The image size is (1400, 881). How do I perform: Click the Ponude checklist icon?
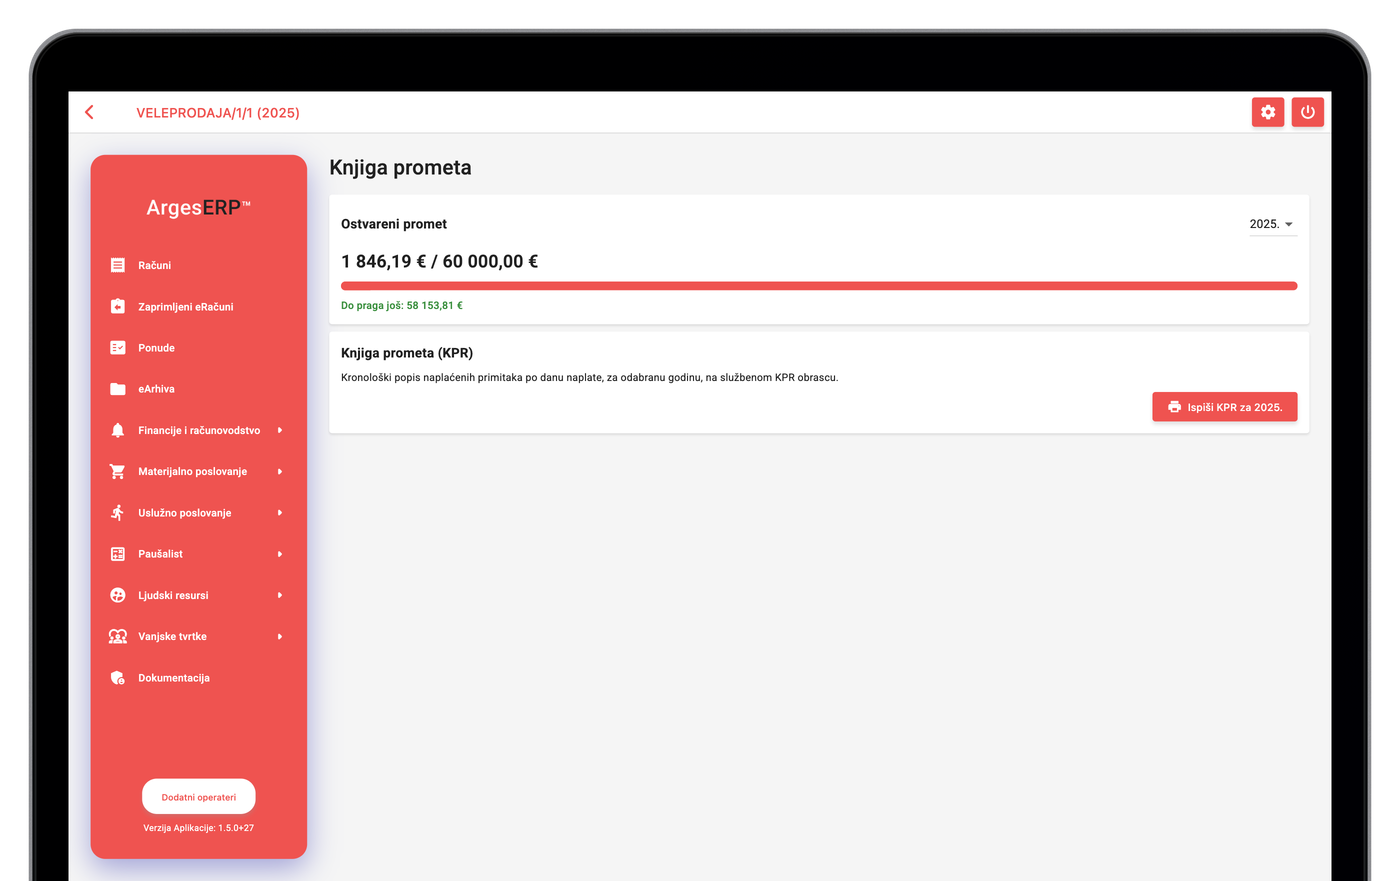[x=118, y=348]
